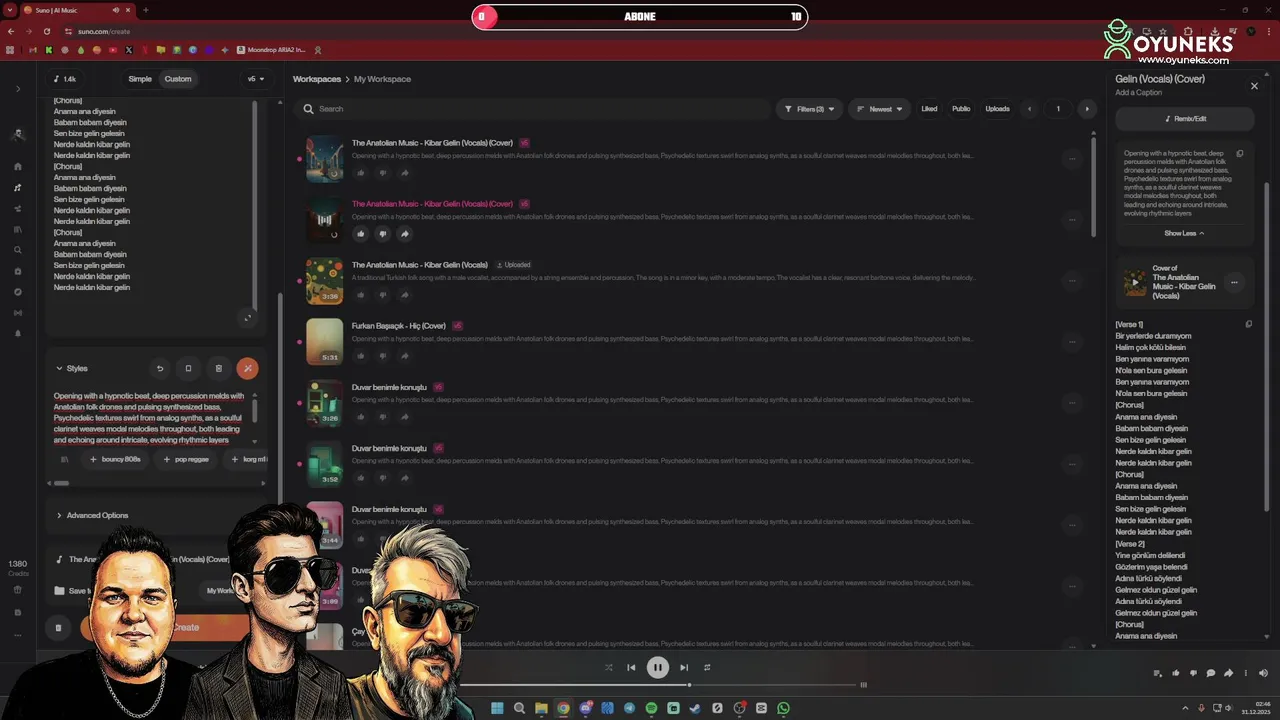Image resolution: width=1280 pixels, height=720 pixels.
Task: Open more options for Furkan Başaçık - Hiç
Action: point(1072,341)
